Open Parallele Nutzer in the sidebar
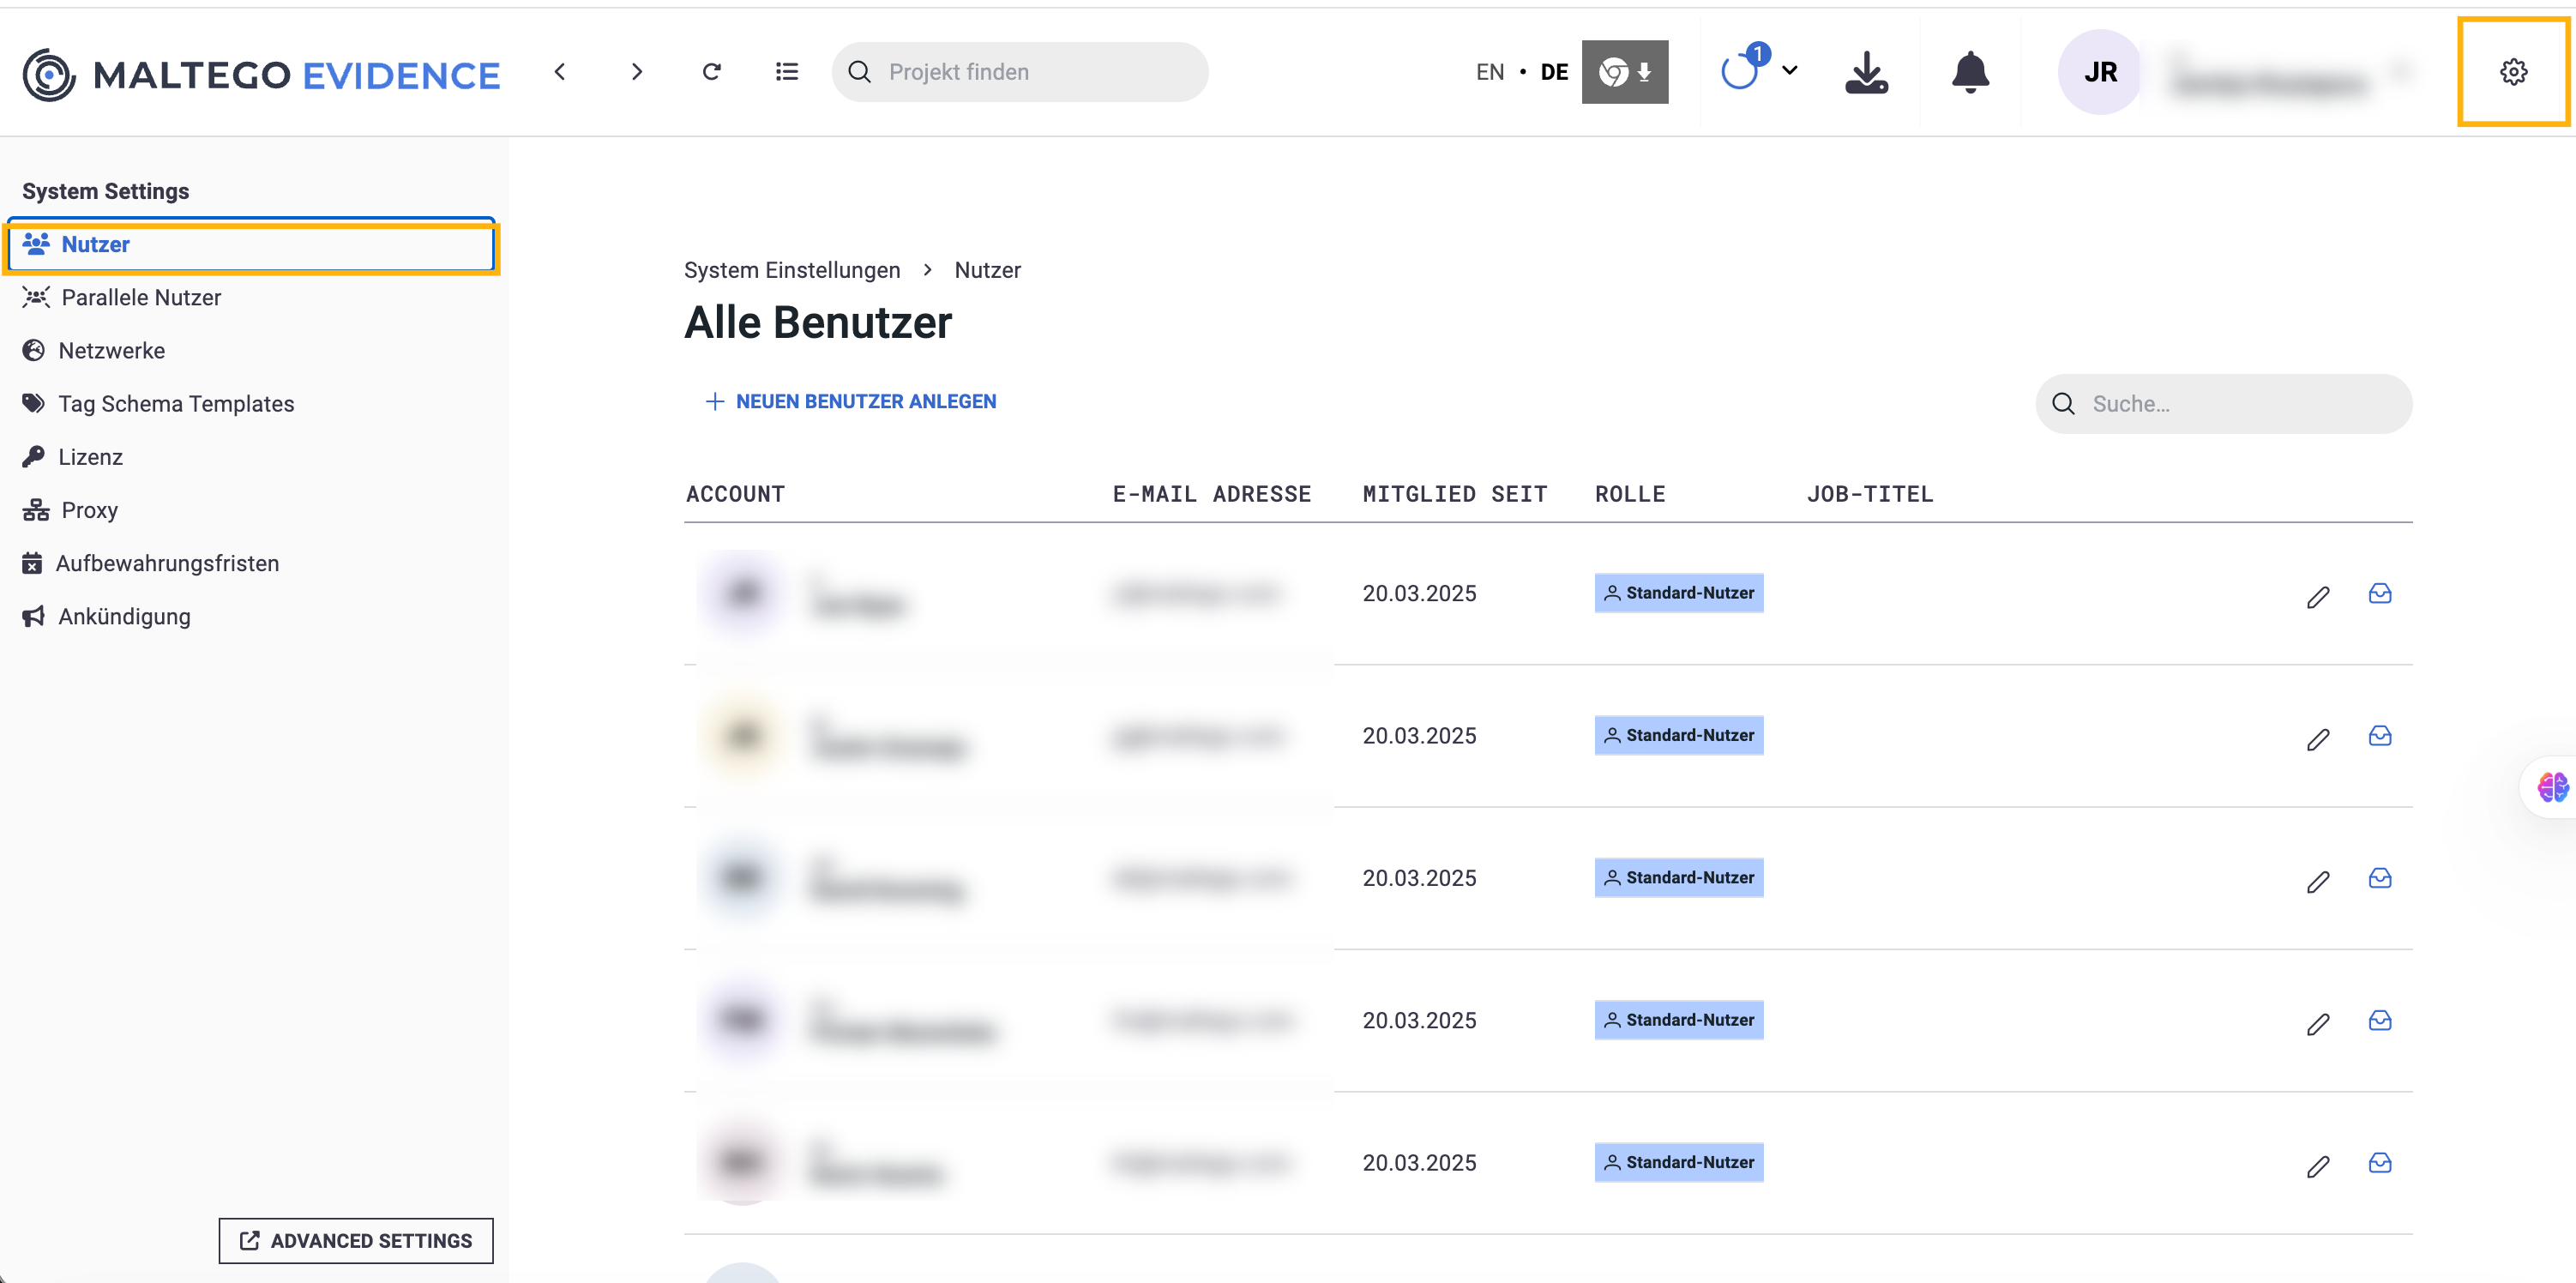This screenshot has width=2576, height=1283. click(141, 297)
